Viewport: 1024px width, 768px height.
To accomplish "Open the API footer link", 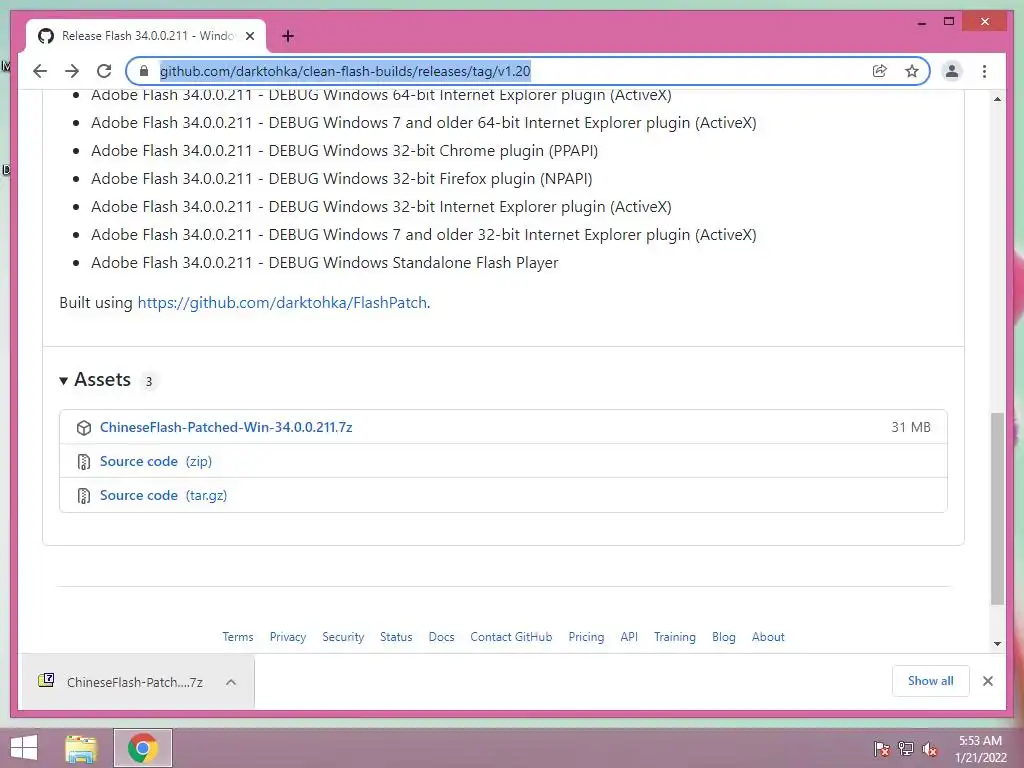I will (629, 637).
